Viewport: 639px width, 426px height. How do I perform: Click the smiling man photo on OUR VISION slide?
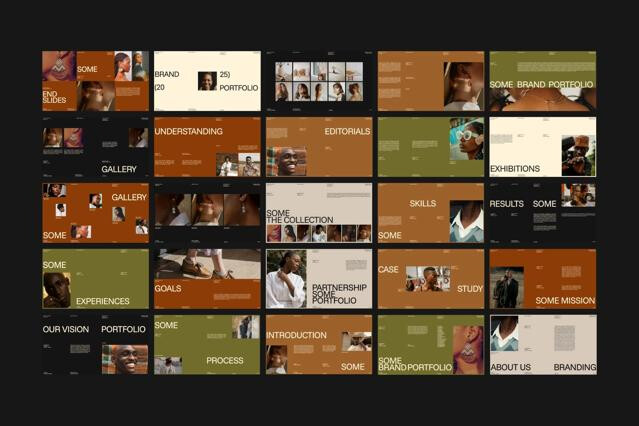pyautogui.click(x=125, y=359)
